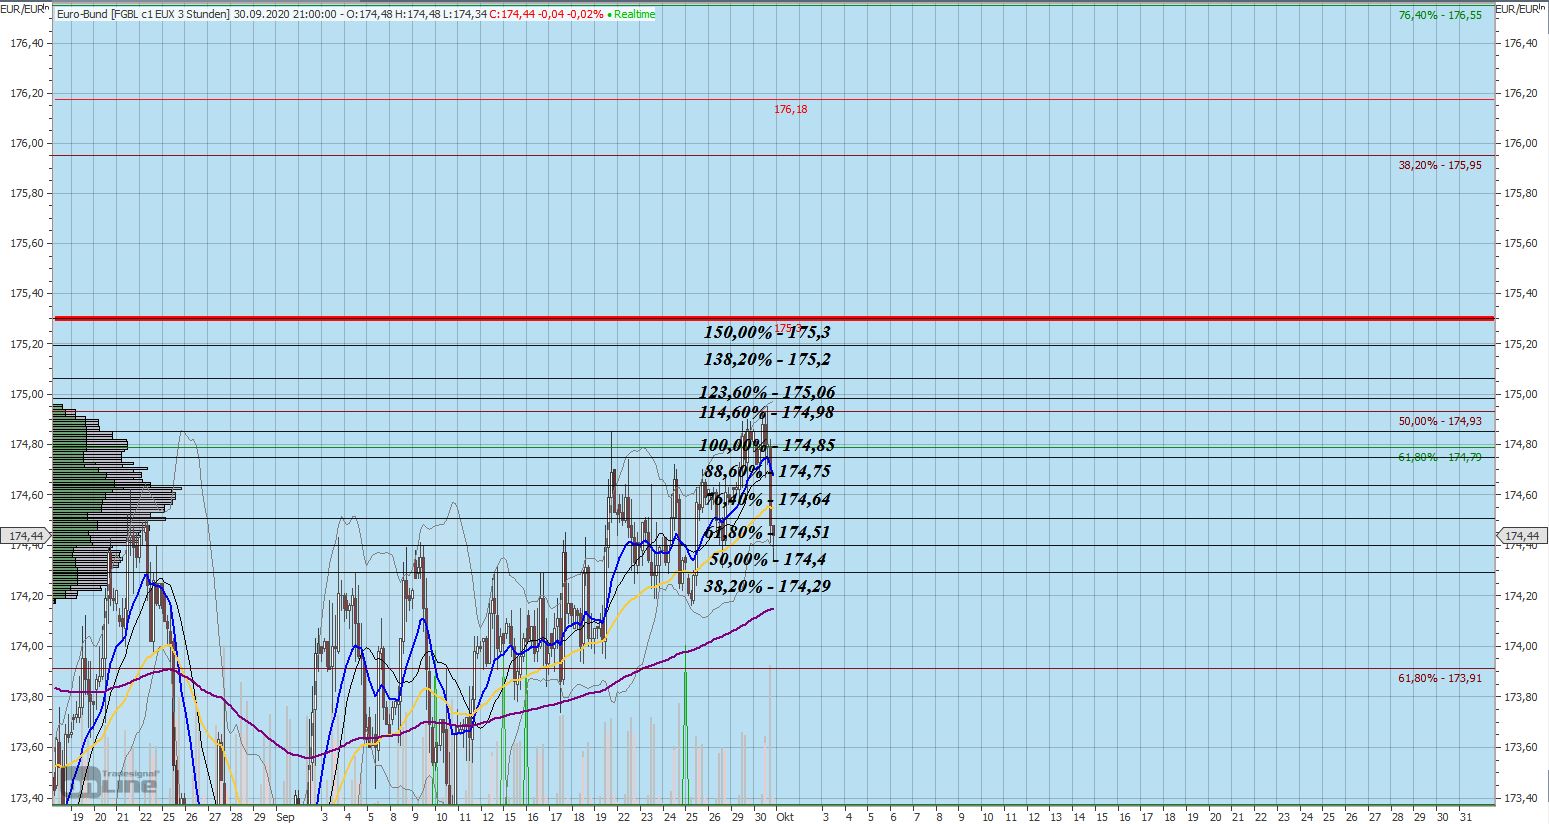Click the '176,00' label on the right price axis
The width and height of the screenshot is (1549, 824).
(x=1520, y=143)
